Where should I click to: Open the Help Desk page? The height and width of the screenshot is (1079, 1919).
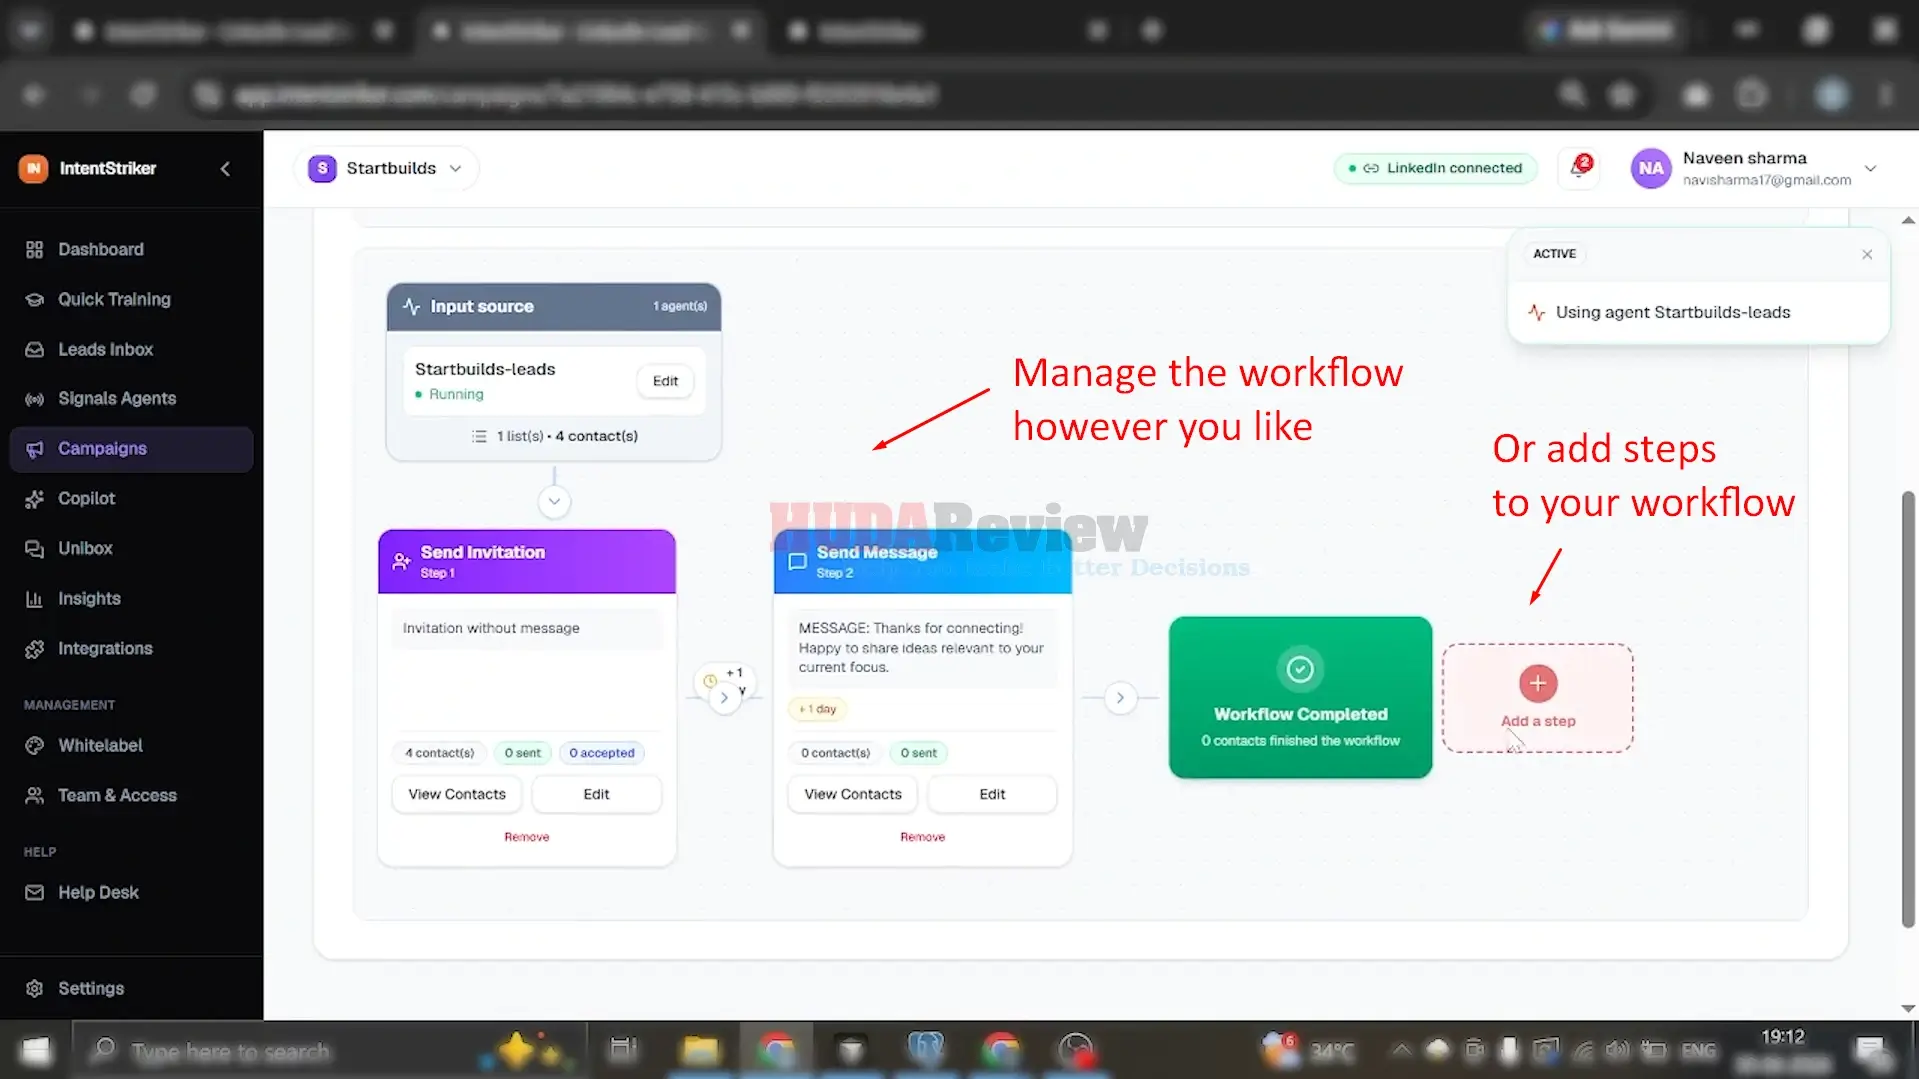point(131,893)
